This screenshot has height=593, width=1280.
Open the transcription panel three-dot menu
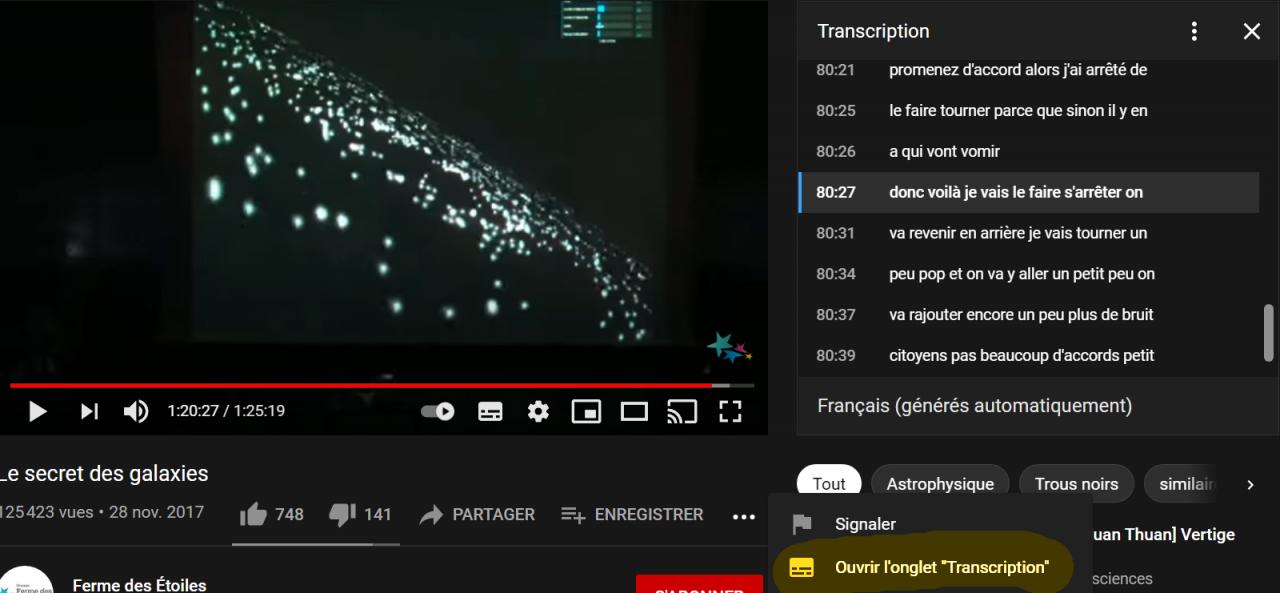click(x=1194, y=31)
